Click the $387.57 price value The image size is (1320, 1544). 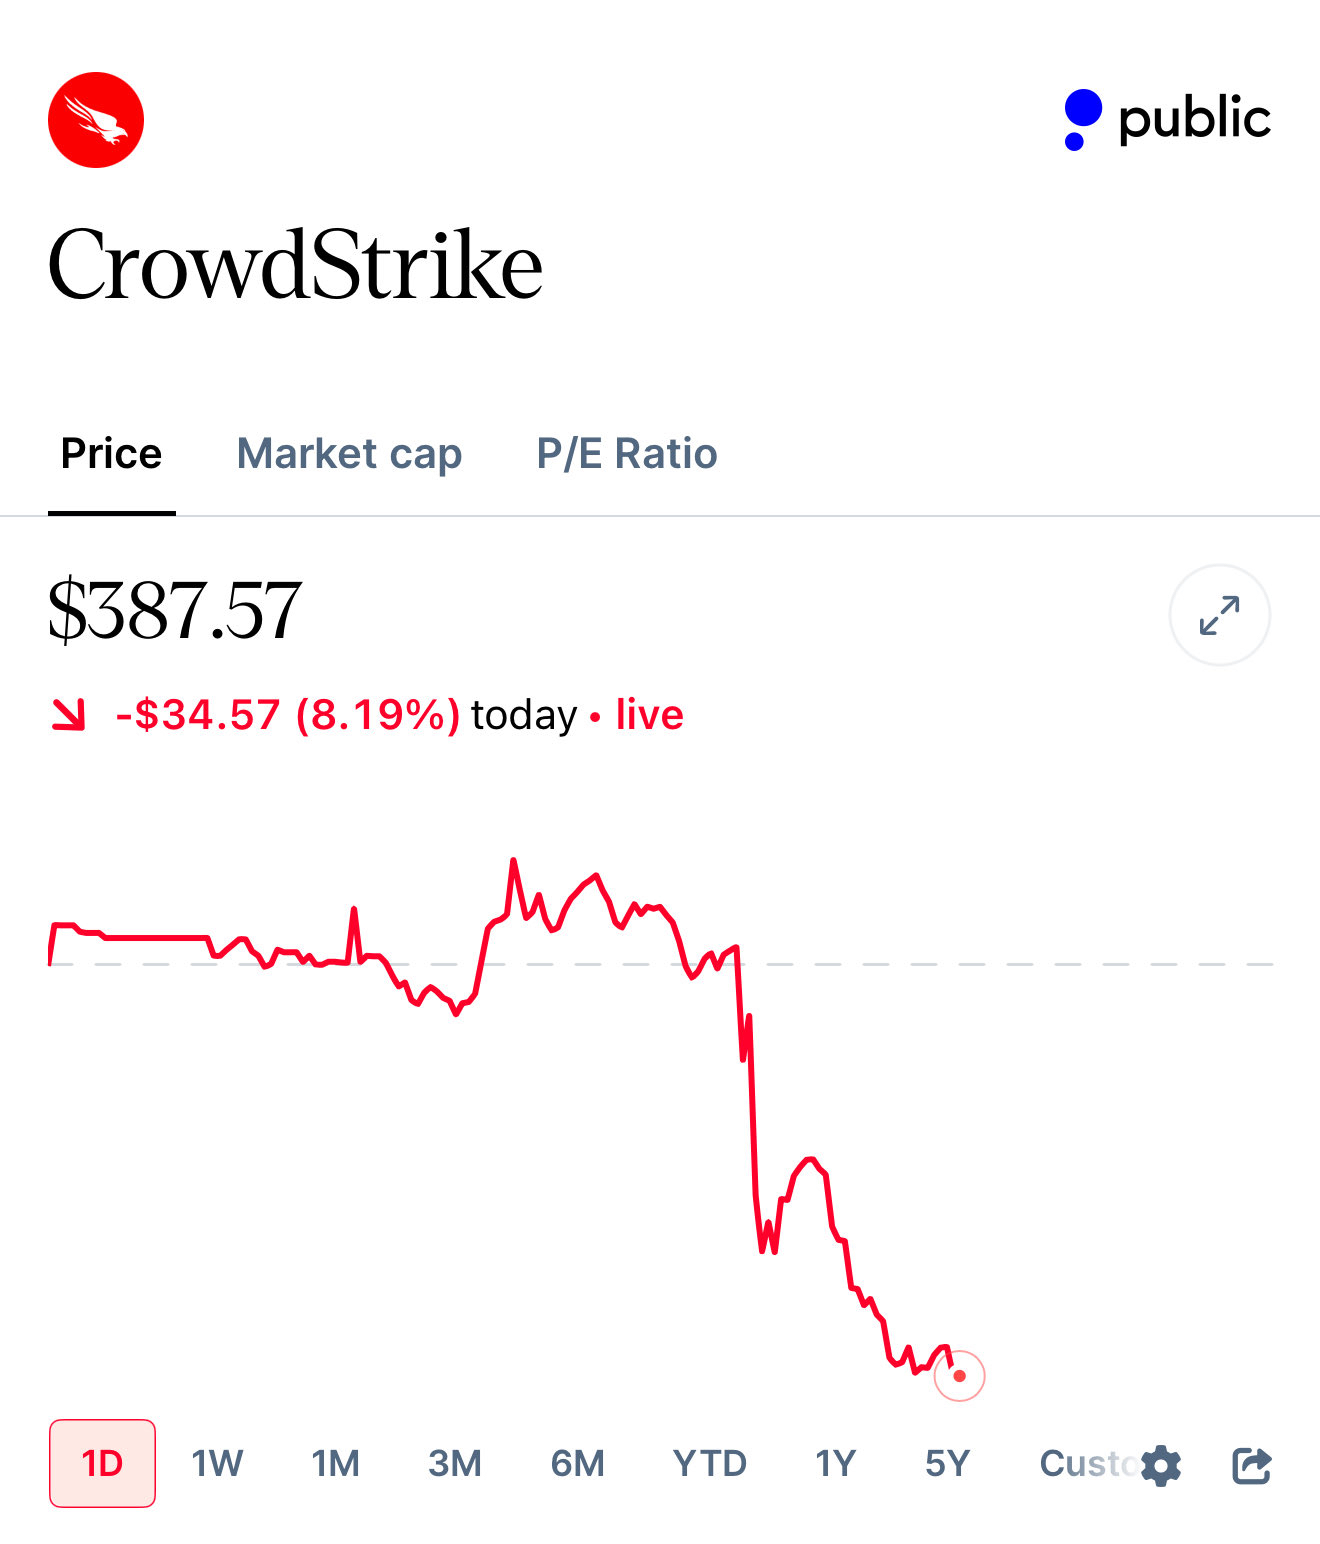[x=175, y=610]
